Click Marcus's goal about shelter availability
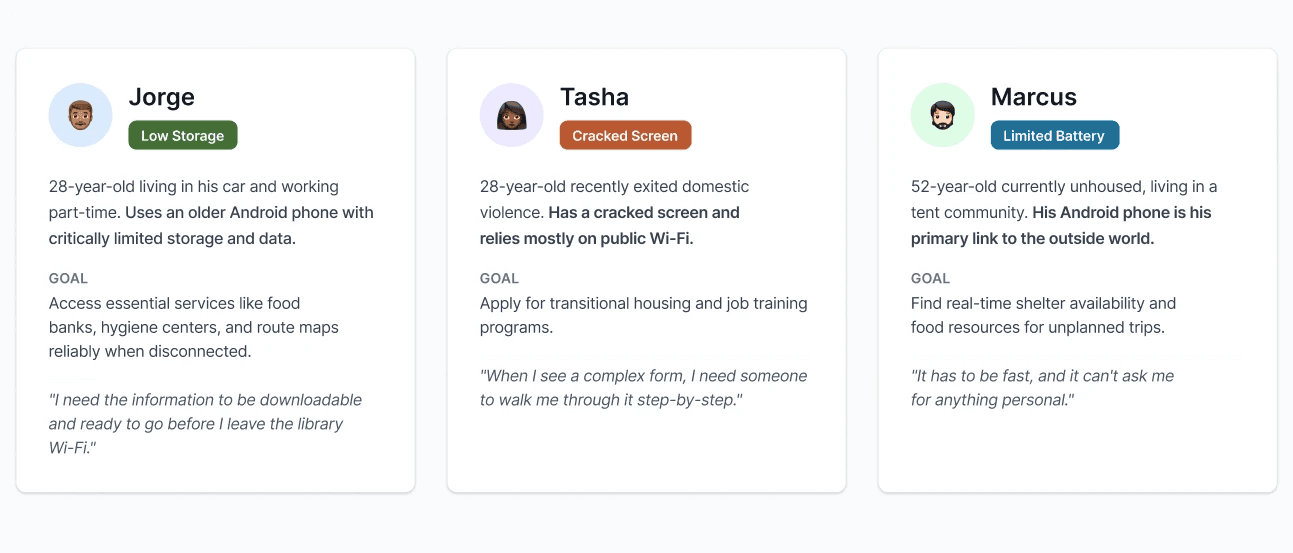1293x553 pixels. [x=1043, y=315]
